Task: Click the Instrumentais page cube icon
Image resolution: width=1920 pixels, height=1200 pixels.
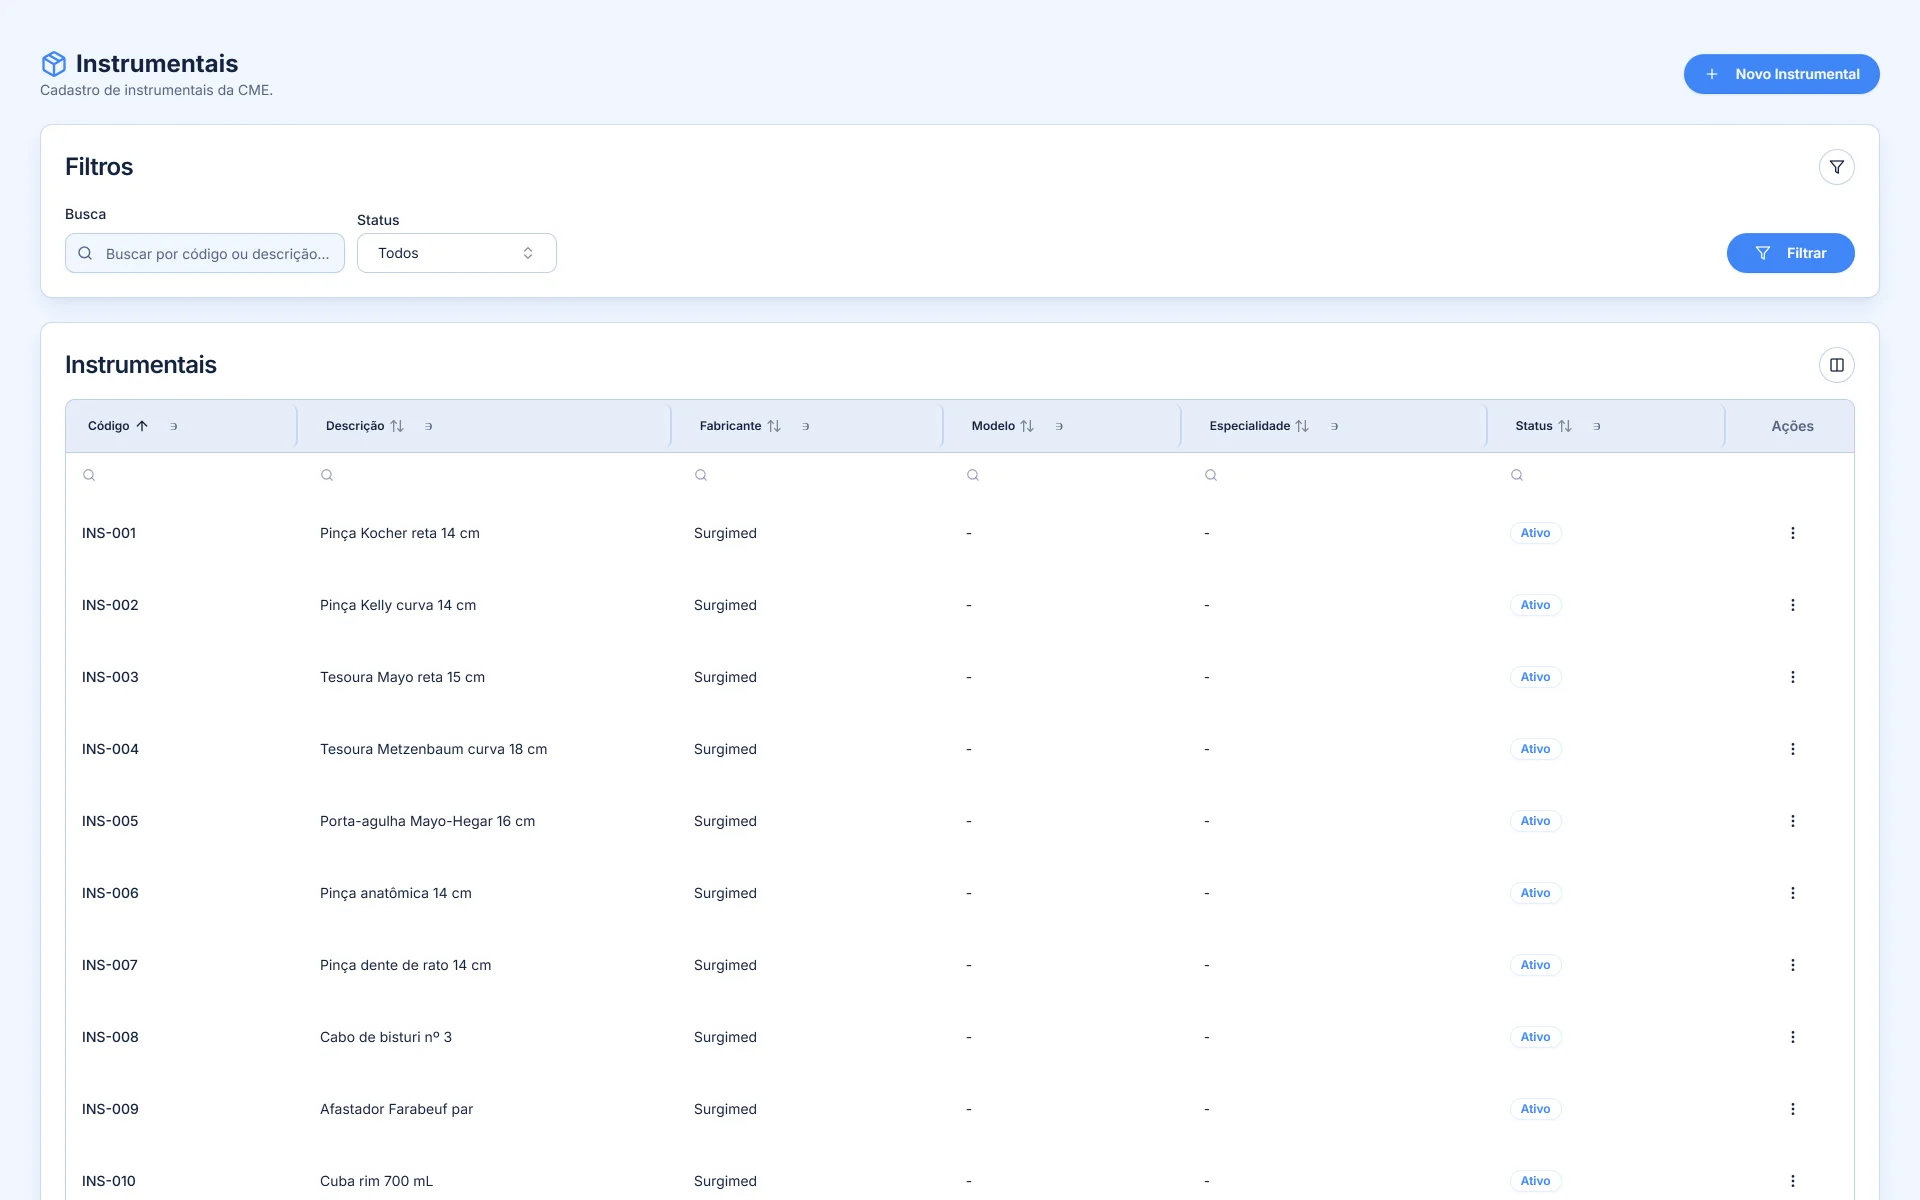Action: point(53,64)
